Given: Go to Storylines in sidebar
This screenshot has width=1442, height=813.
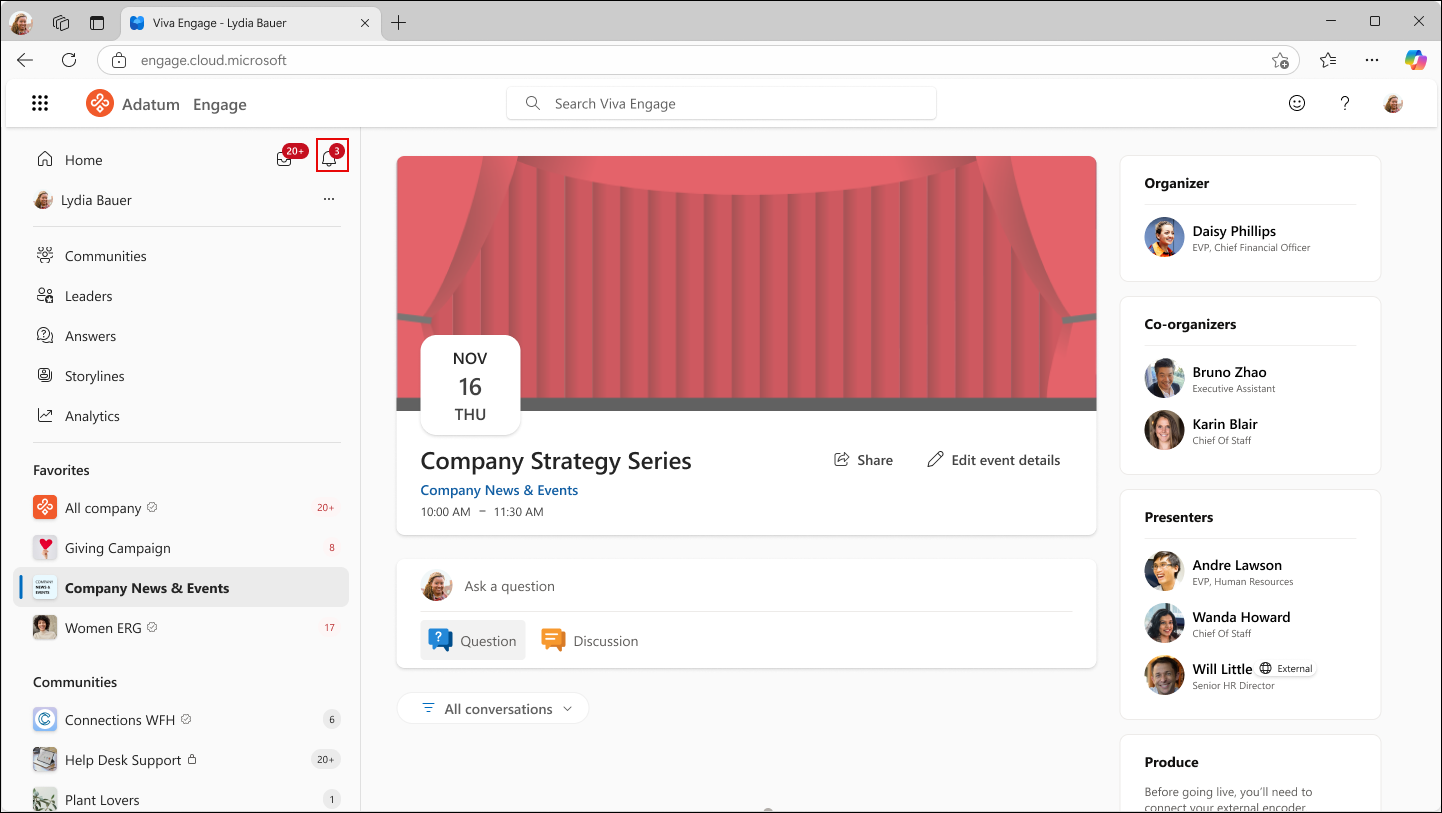Looking at the screenshot, I should (x=94, y=376).
